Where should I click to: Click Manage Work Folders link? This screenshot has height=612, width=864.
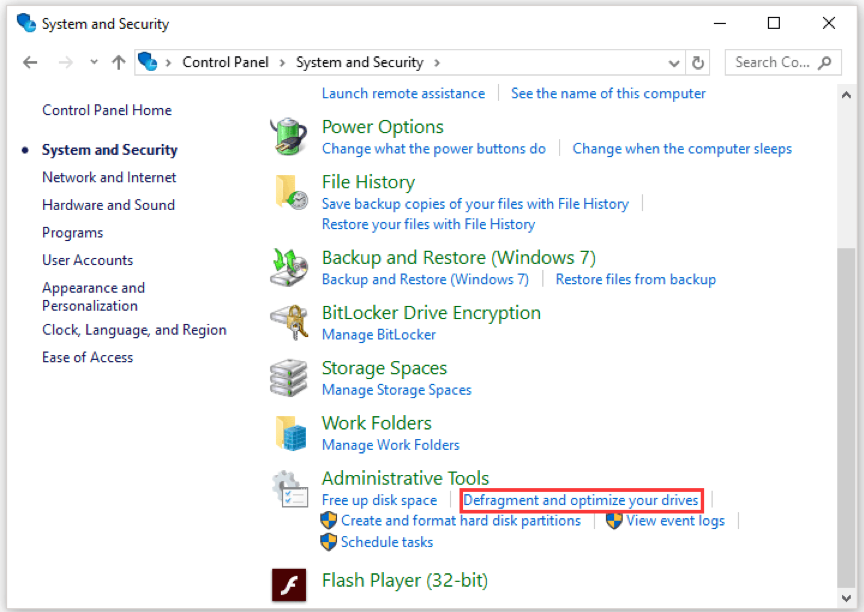[391, 445]
